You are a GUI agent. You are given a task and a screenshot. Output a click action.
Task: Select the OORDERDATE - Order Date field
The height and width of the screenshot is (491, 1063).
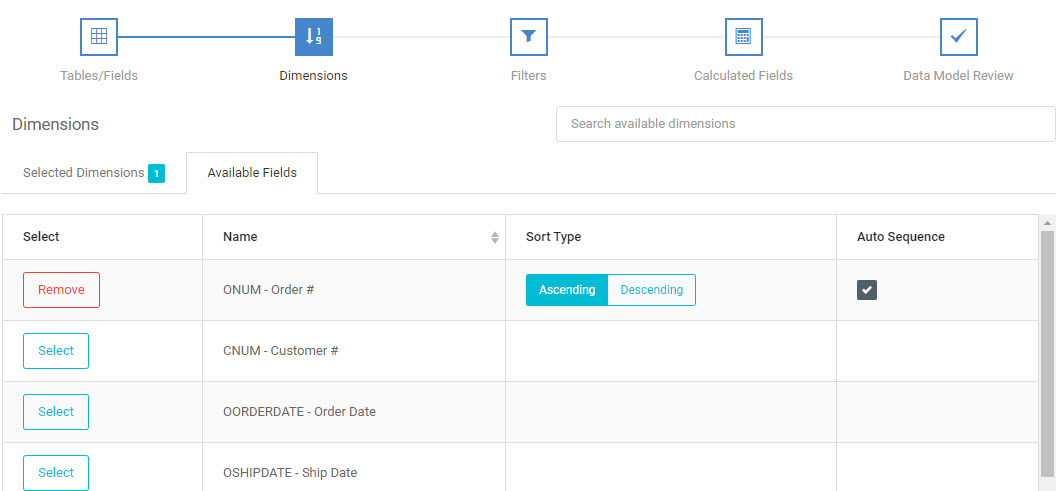(56, 412)
